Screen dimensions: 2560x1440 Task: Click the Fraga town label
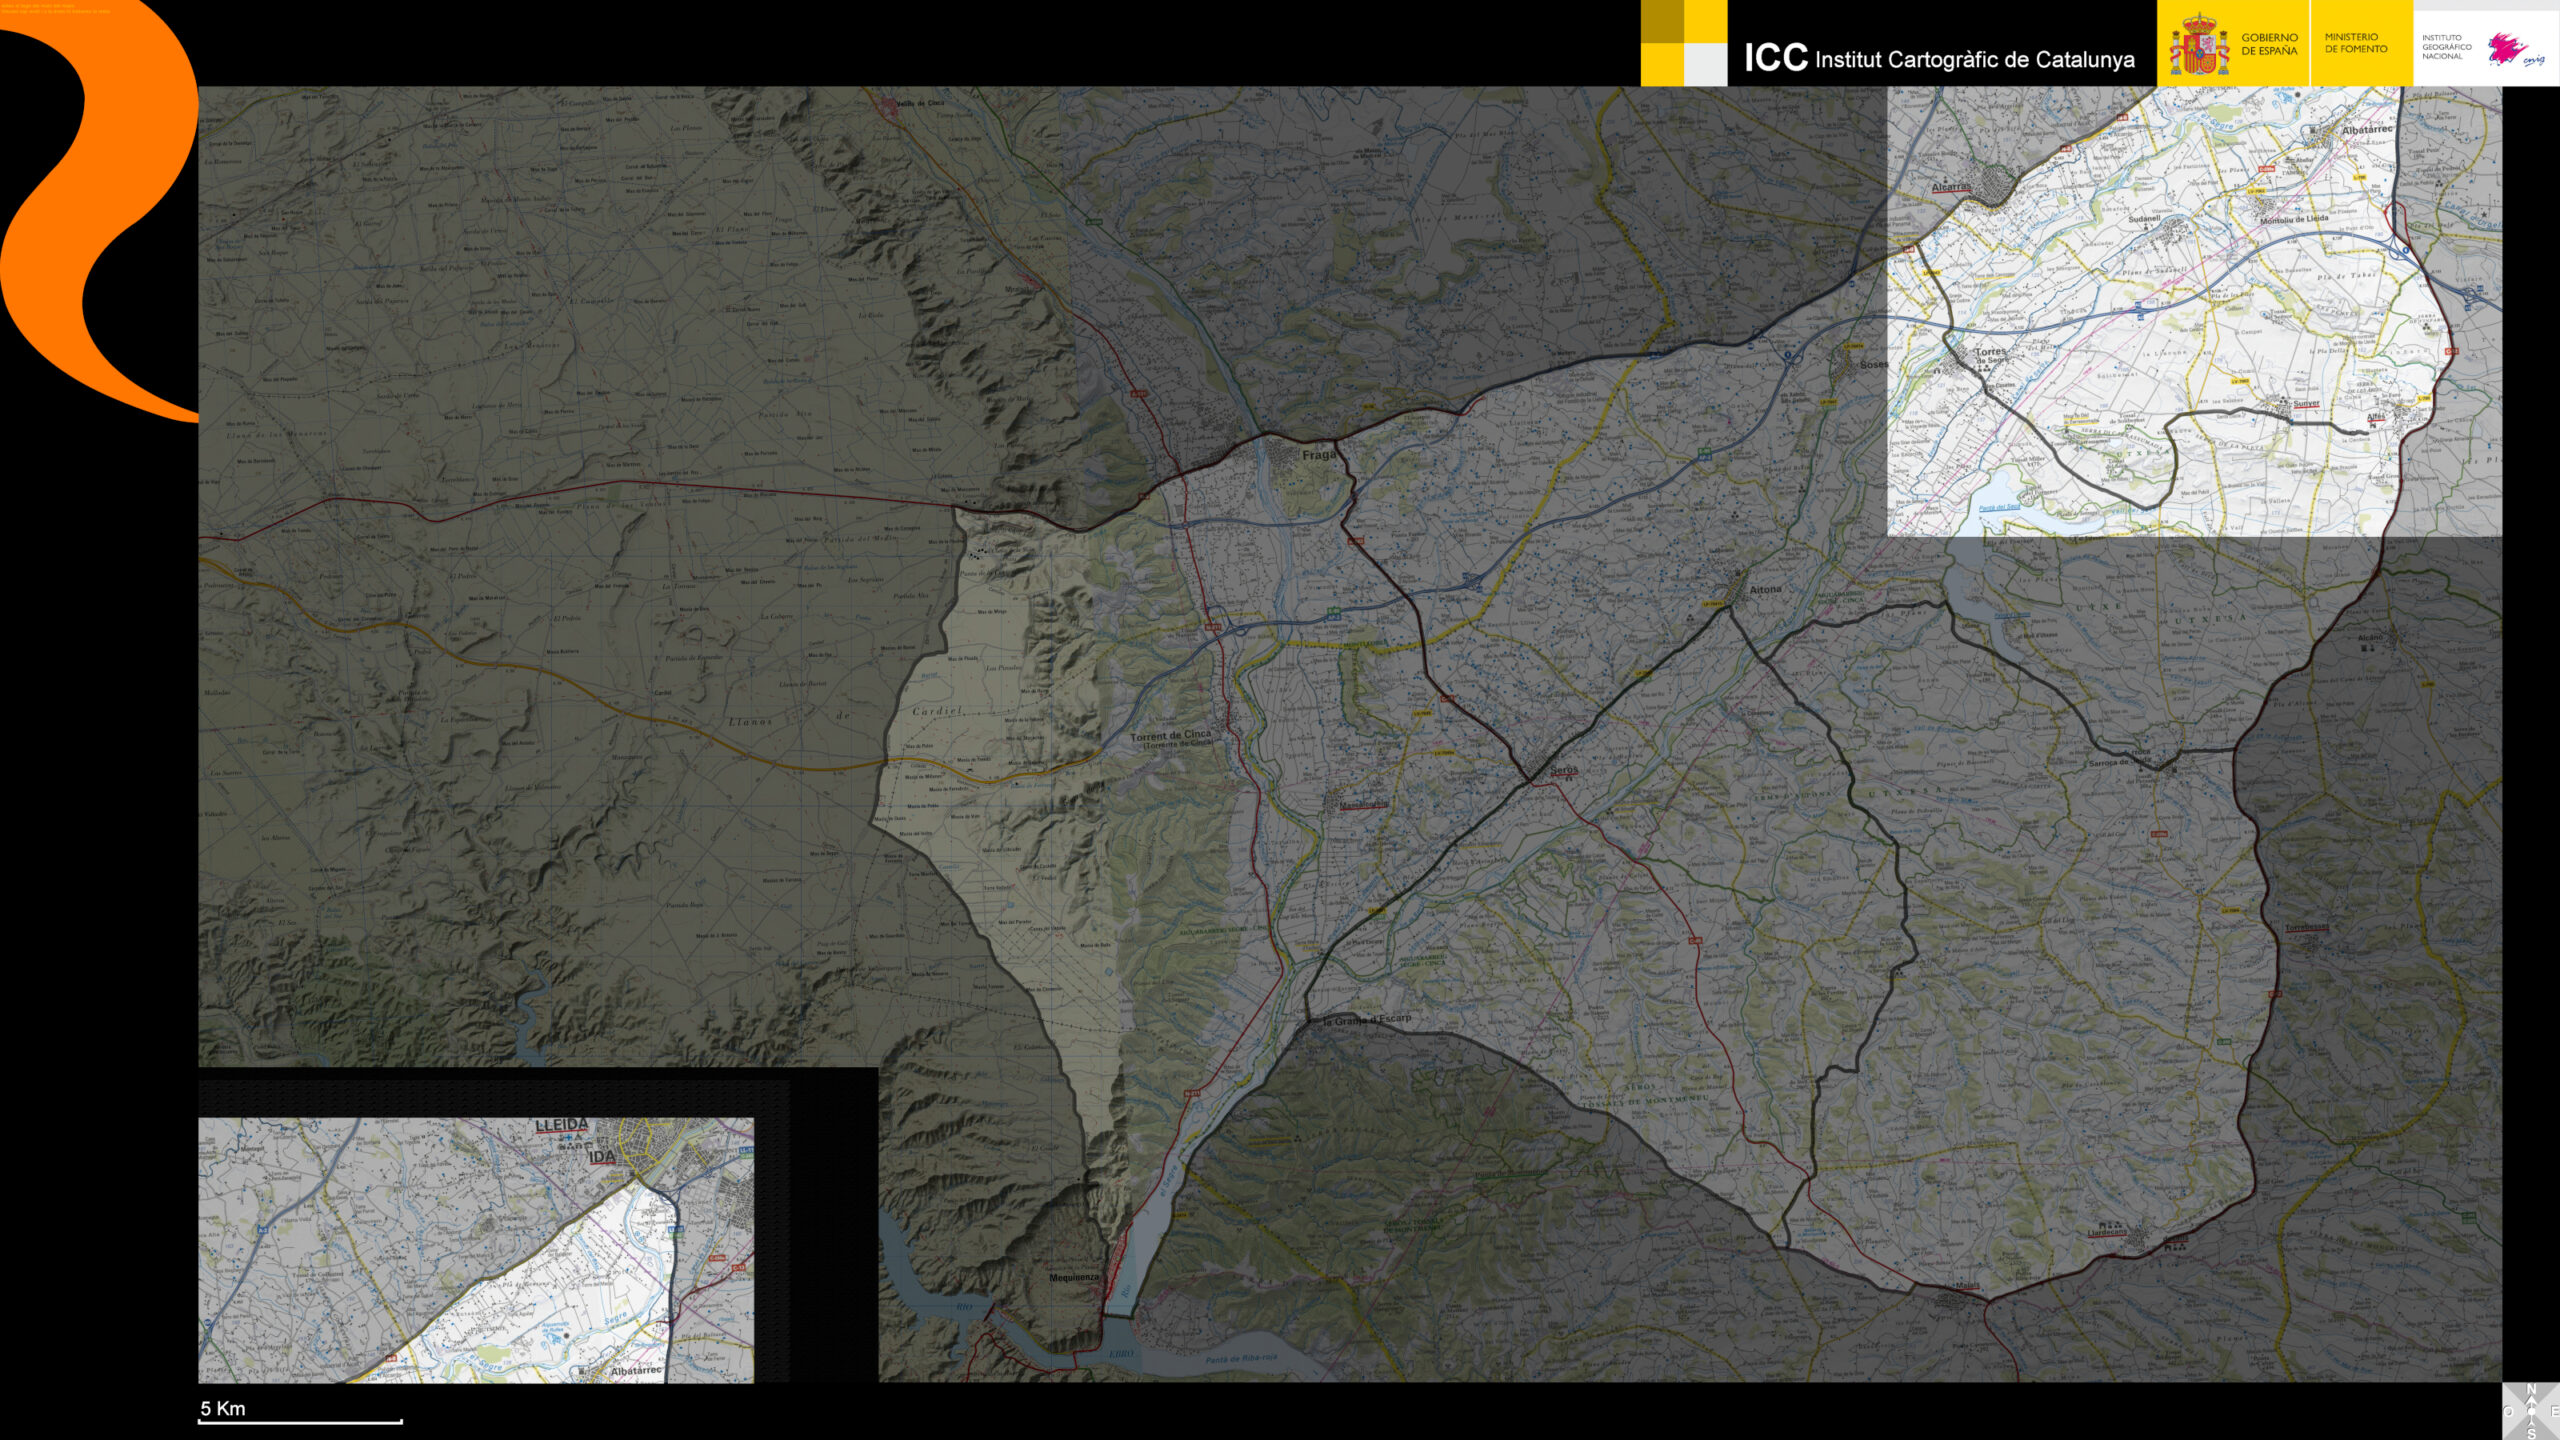[x=1318, y=455]
